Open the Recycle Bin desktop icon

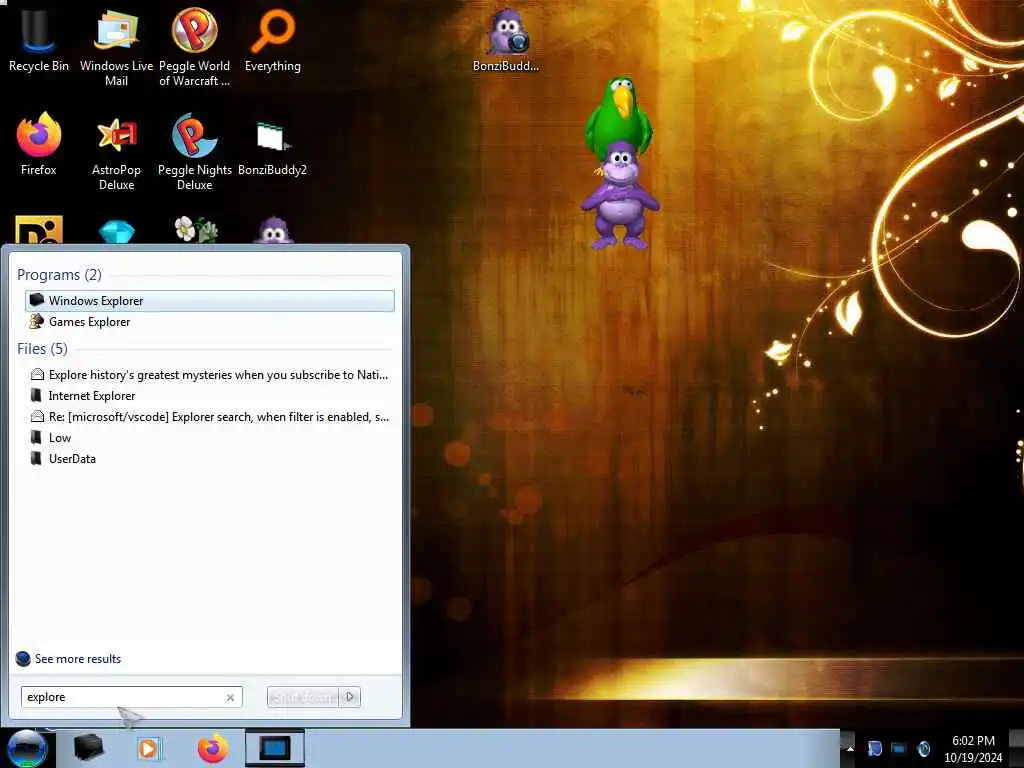(38, 40)
